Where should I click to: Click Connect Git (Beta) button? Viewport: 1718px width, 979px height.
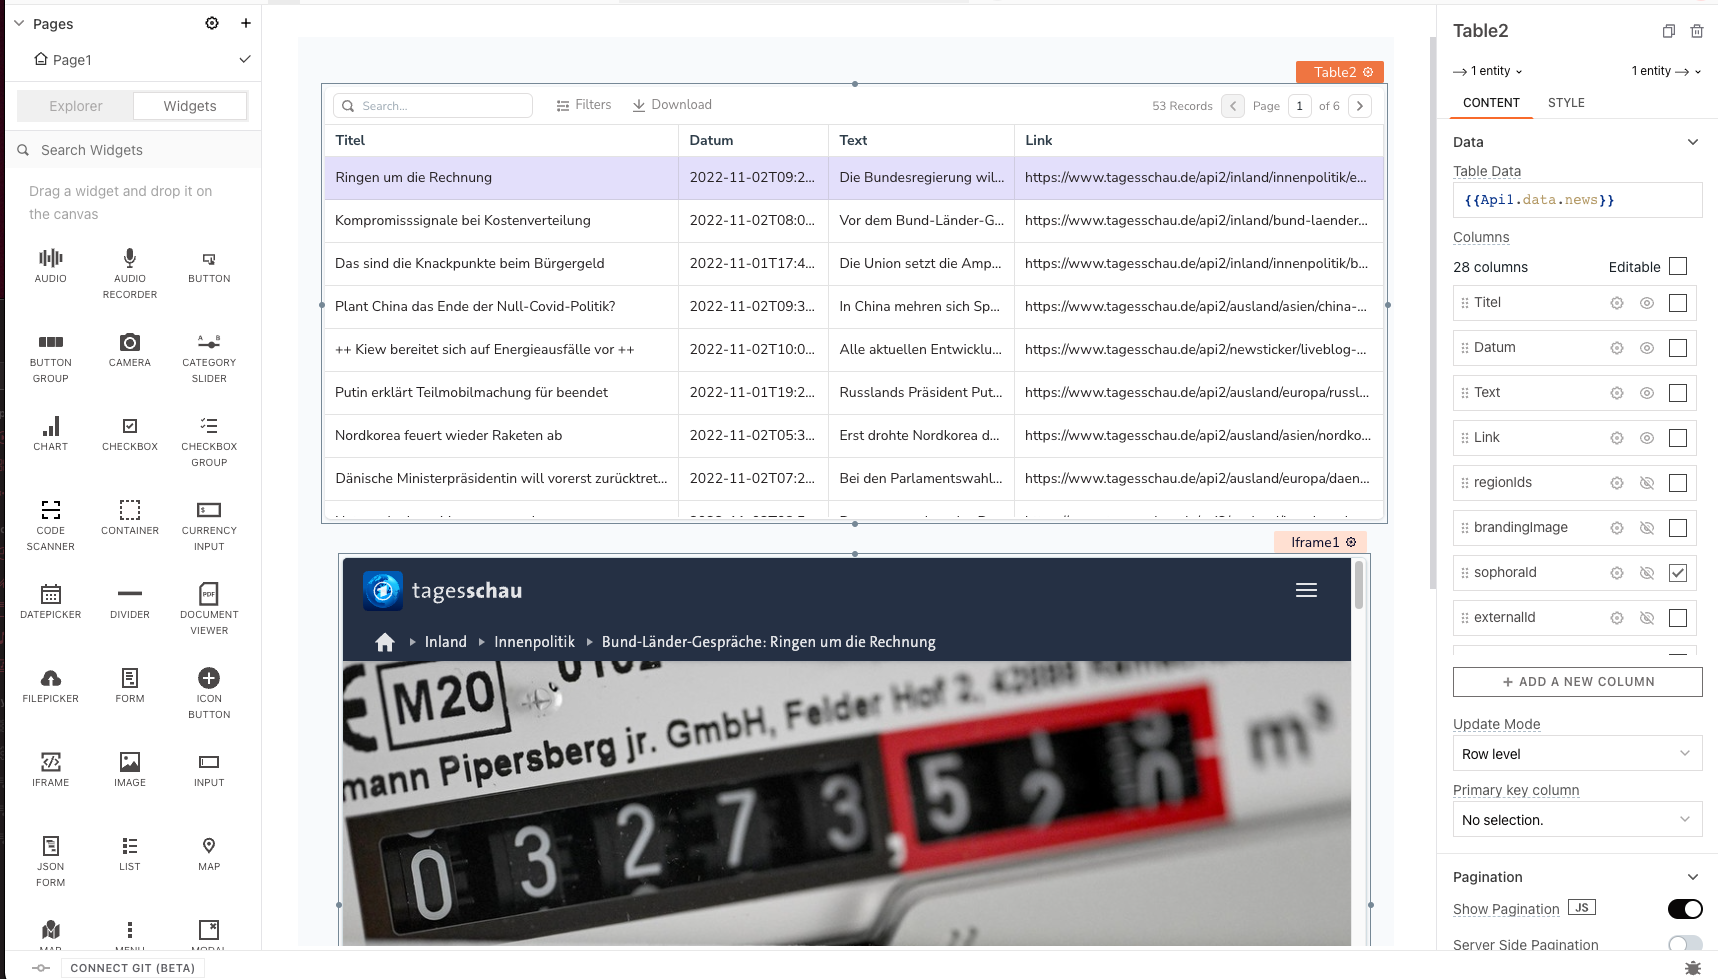[x=133, y=968]
